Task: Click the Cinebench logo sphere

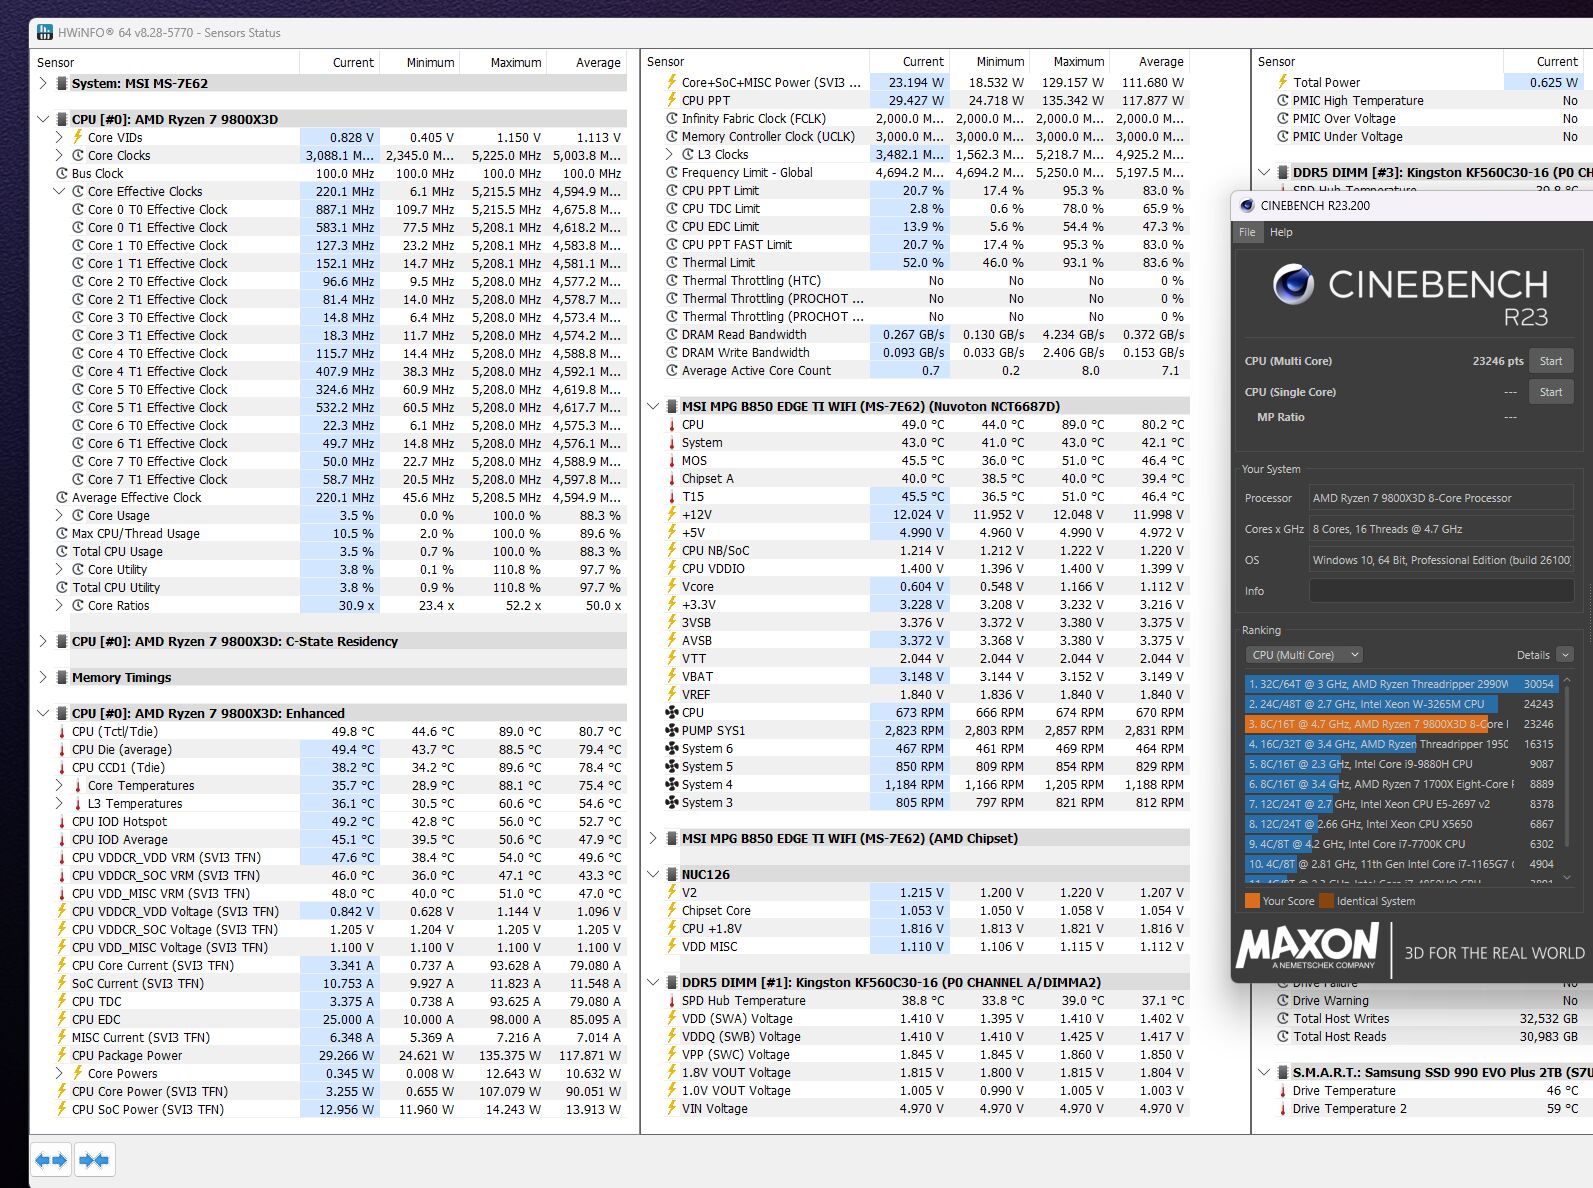Action: coord(1293,285)
